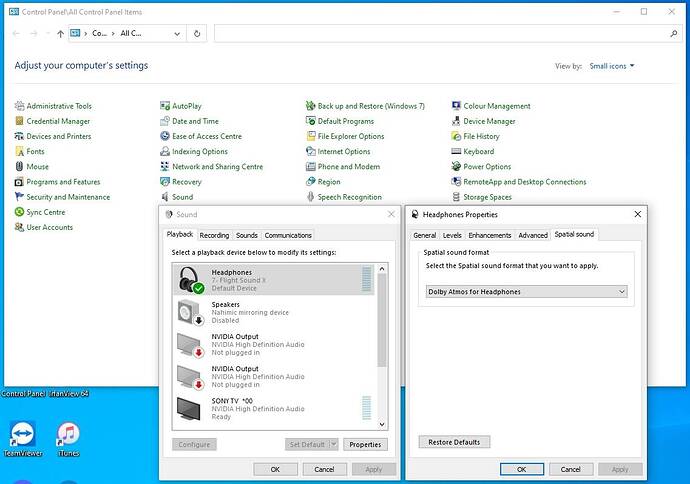Click the Control Panel search box

447,33
